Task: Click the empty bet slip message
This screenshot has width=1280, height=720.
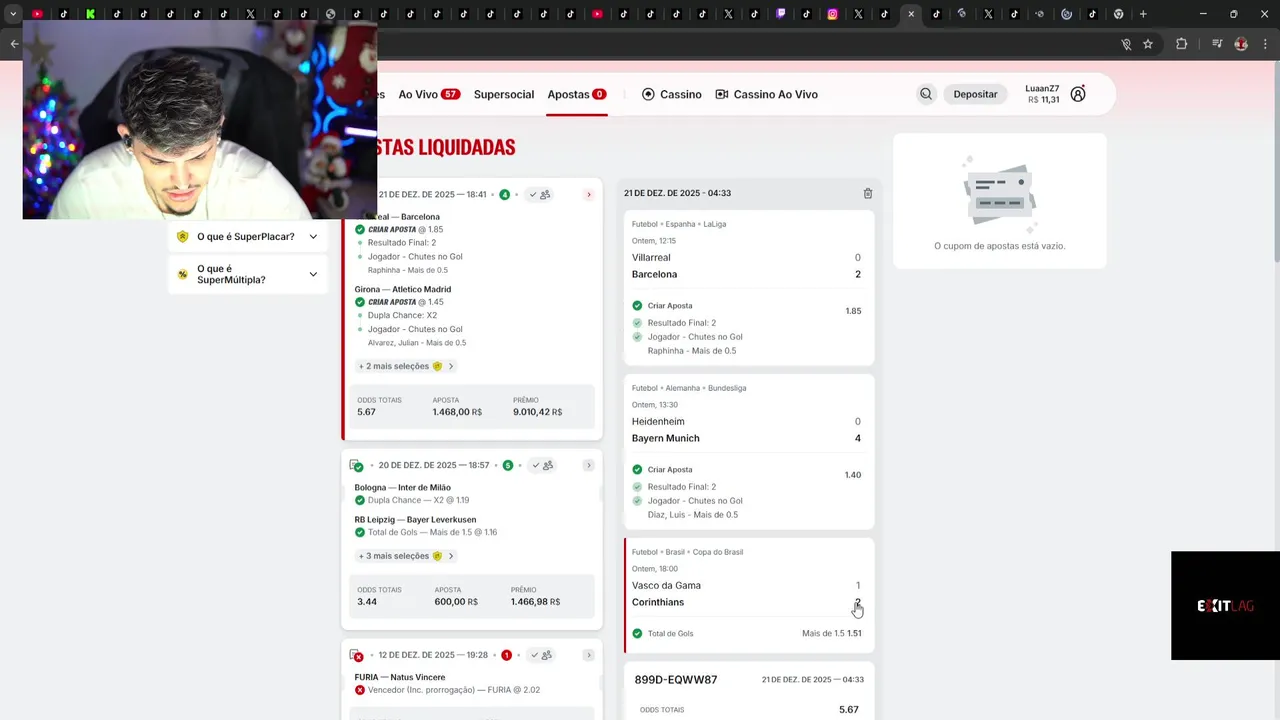Action: pos(1000,246)
